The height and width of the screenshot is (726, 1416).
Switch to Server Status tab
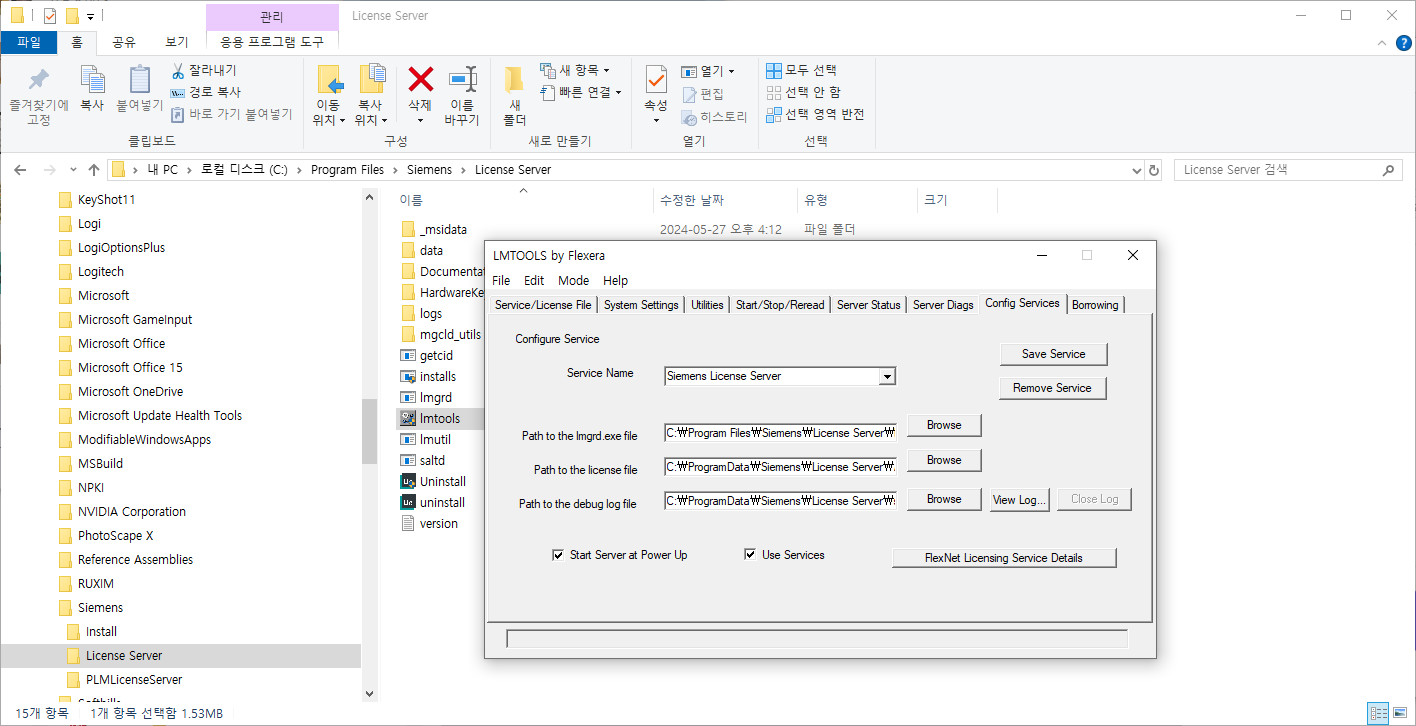tap(868, 305)
